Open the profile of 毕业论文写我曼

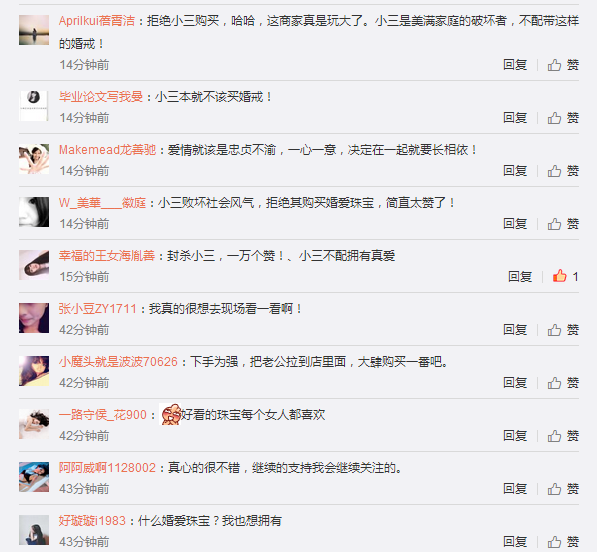point(101,97)
